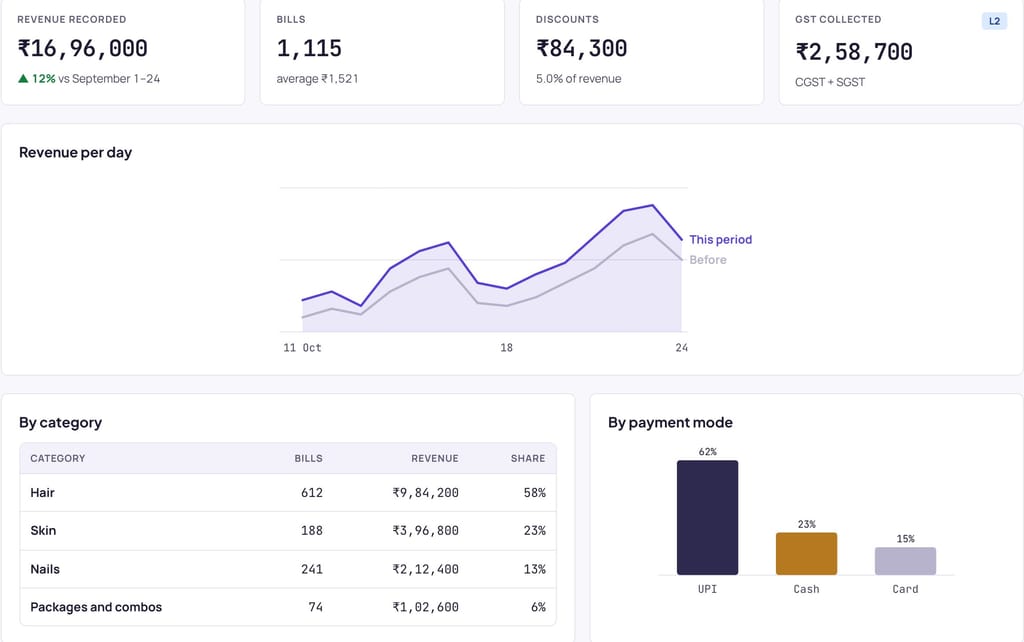Click the Packages revenue ₹1,02,600 cell
The width and height of the screenshot is (1024, 642).
425,607
